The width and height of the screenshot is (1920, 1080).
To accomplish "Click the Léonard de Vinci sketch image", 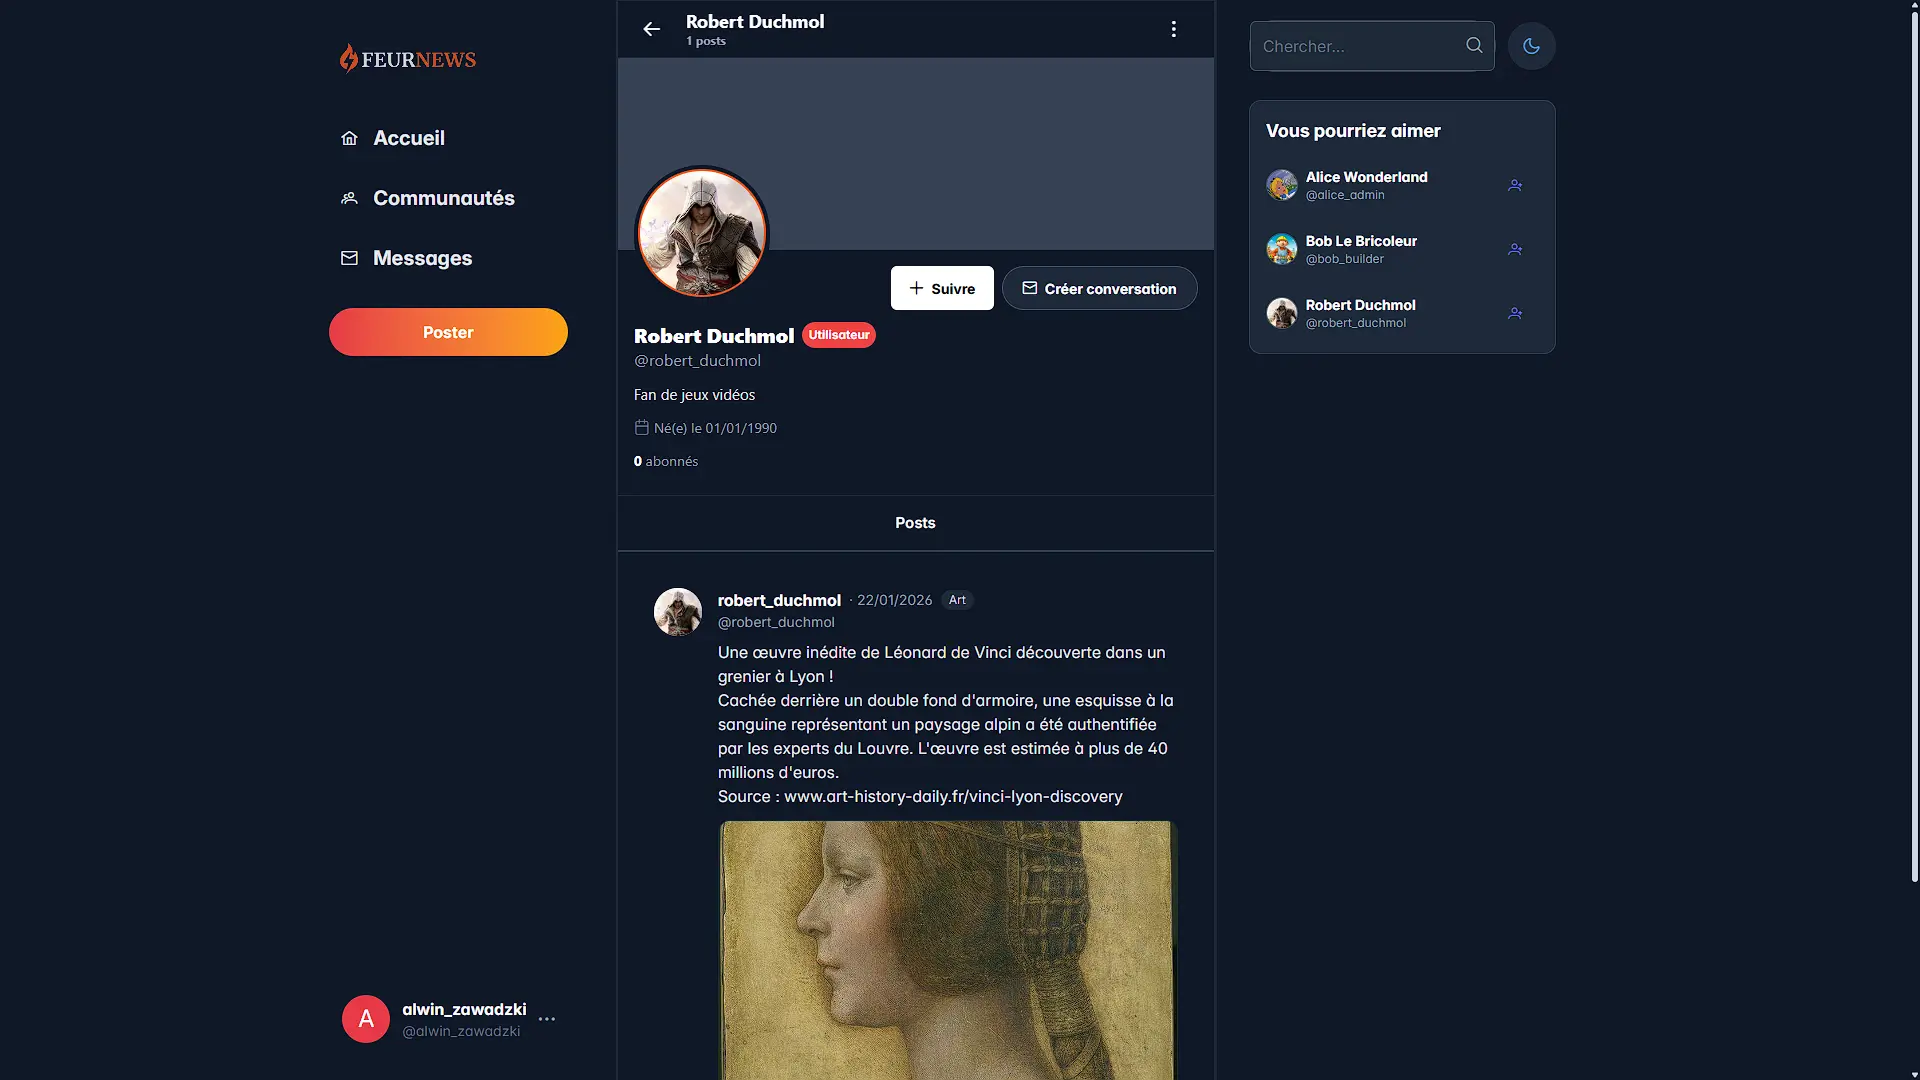I will (x=948, y=950).
